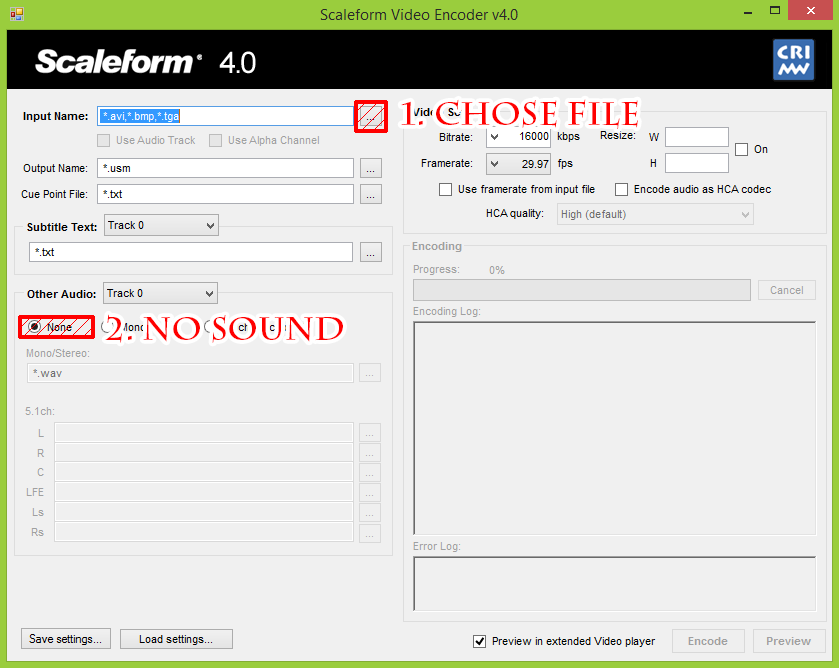Browse for the Output Name file
This screenshot has width=839, height=668.
click(x=370, y=168)
